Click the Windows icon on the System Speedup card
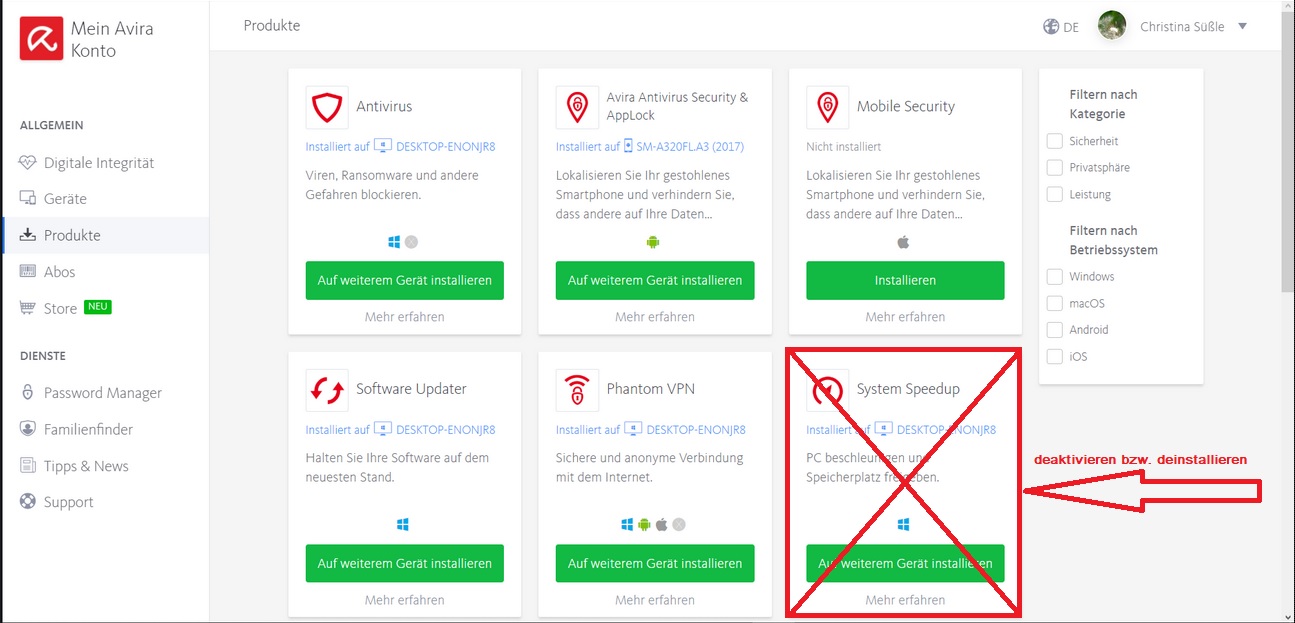Screen dimensions: 1295x623 (904, 524)
